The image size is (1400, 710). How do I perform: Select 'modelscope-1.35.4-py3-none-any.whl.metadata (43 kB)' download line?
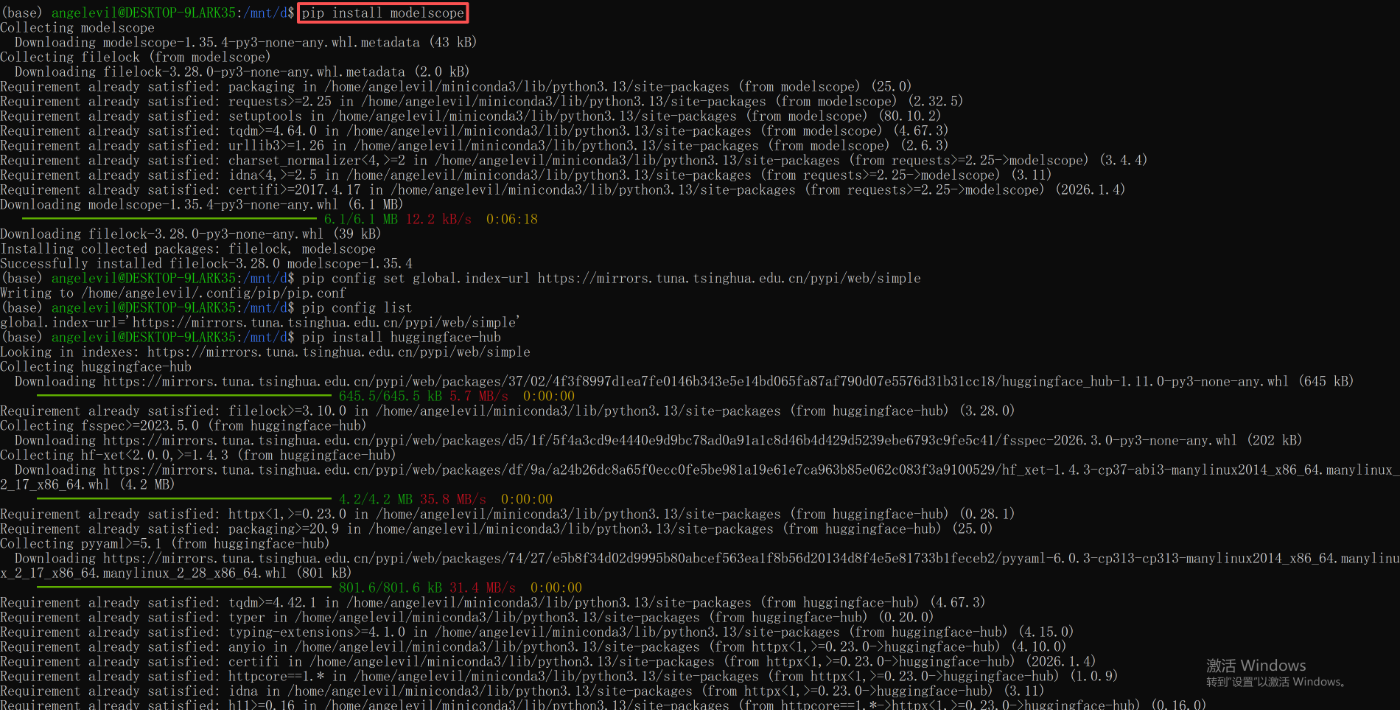coord(245,43)
